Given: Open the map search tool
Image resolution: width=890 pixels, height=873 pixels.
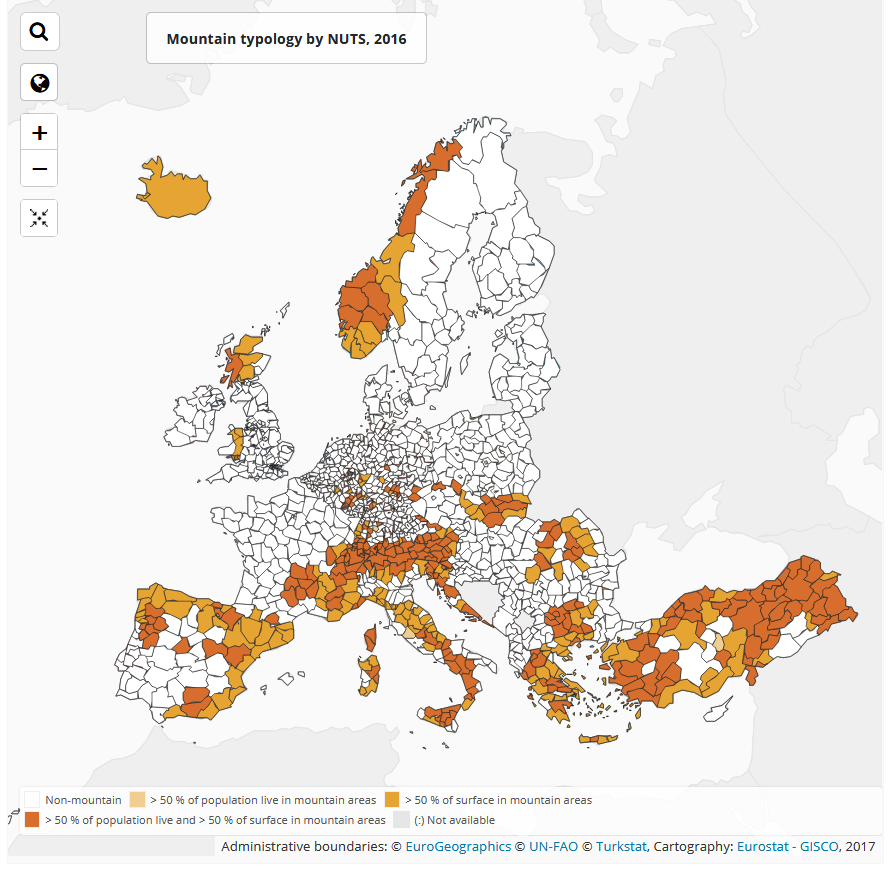Looking at the screenshot, I should point(39,32).
